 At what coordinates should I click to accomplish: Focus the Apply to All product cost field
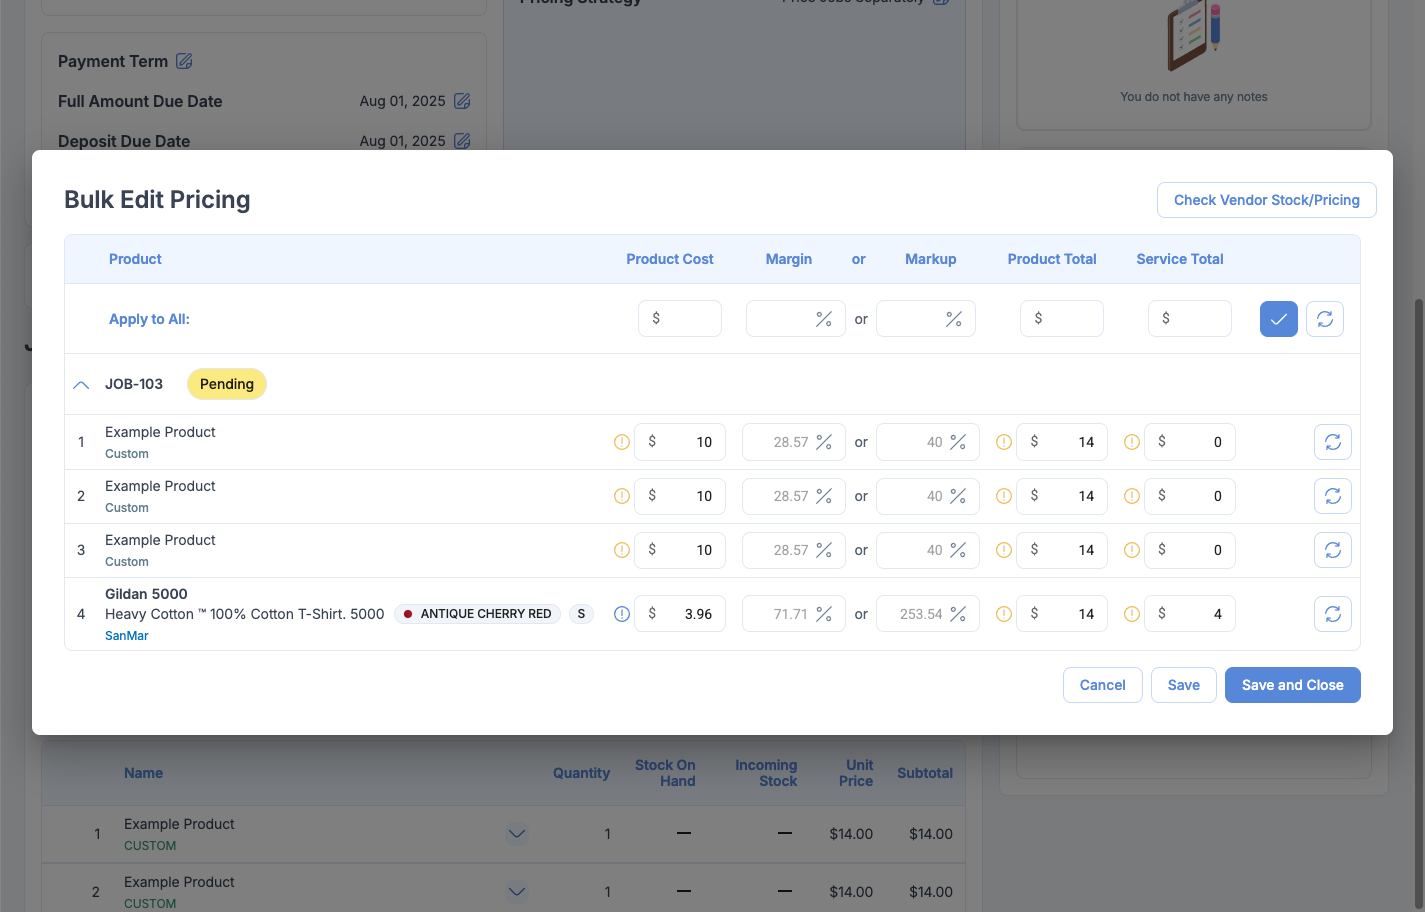(x=688, y=319)
